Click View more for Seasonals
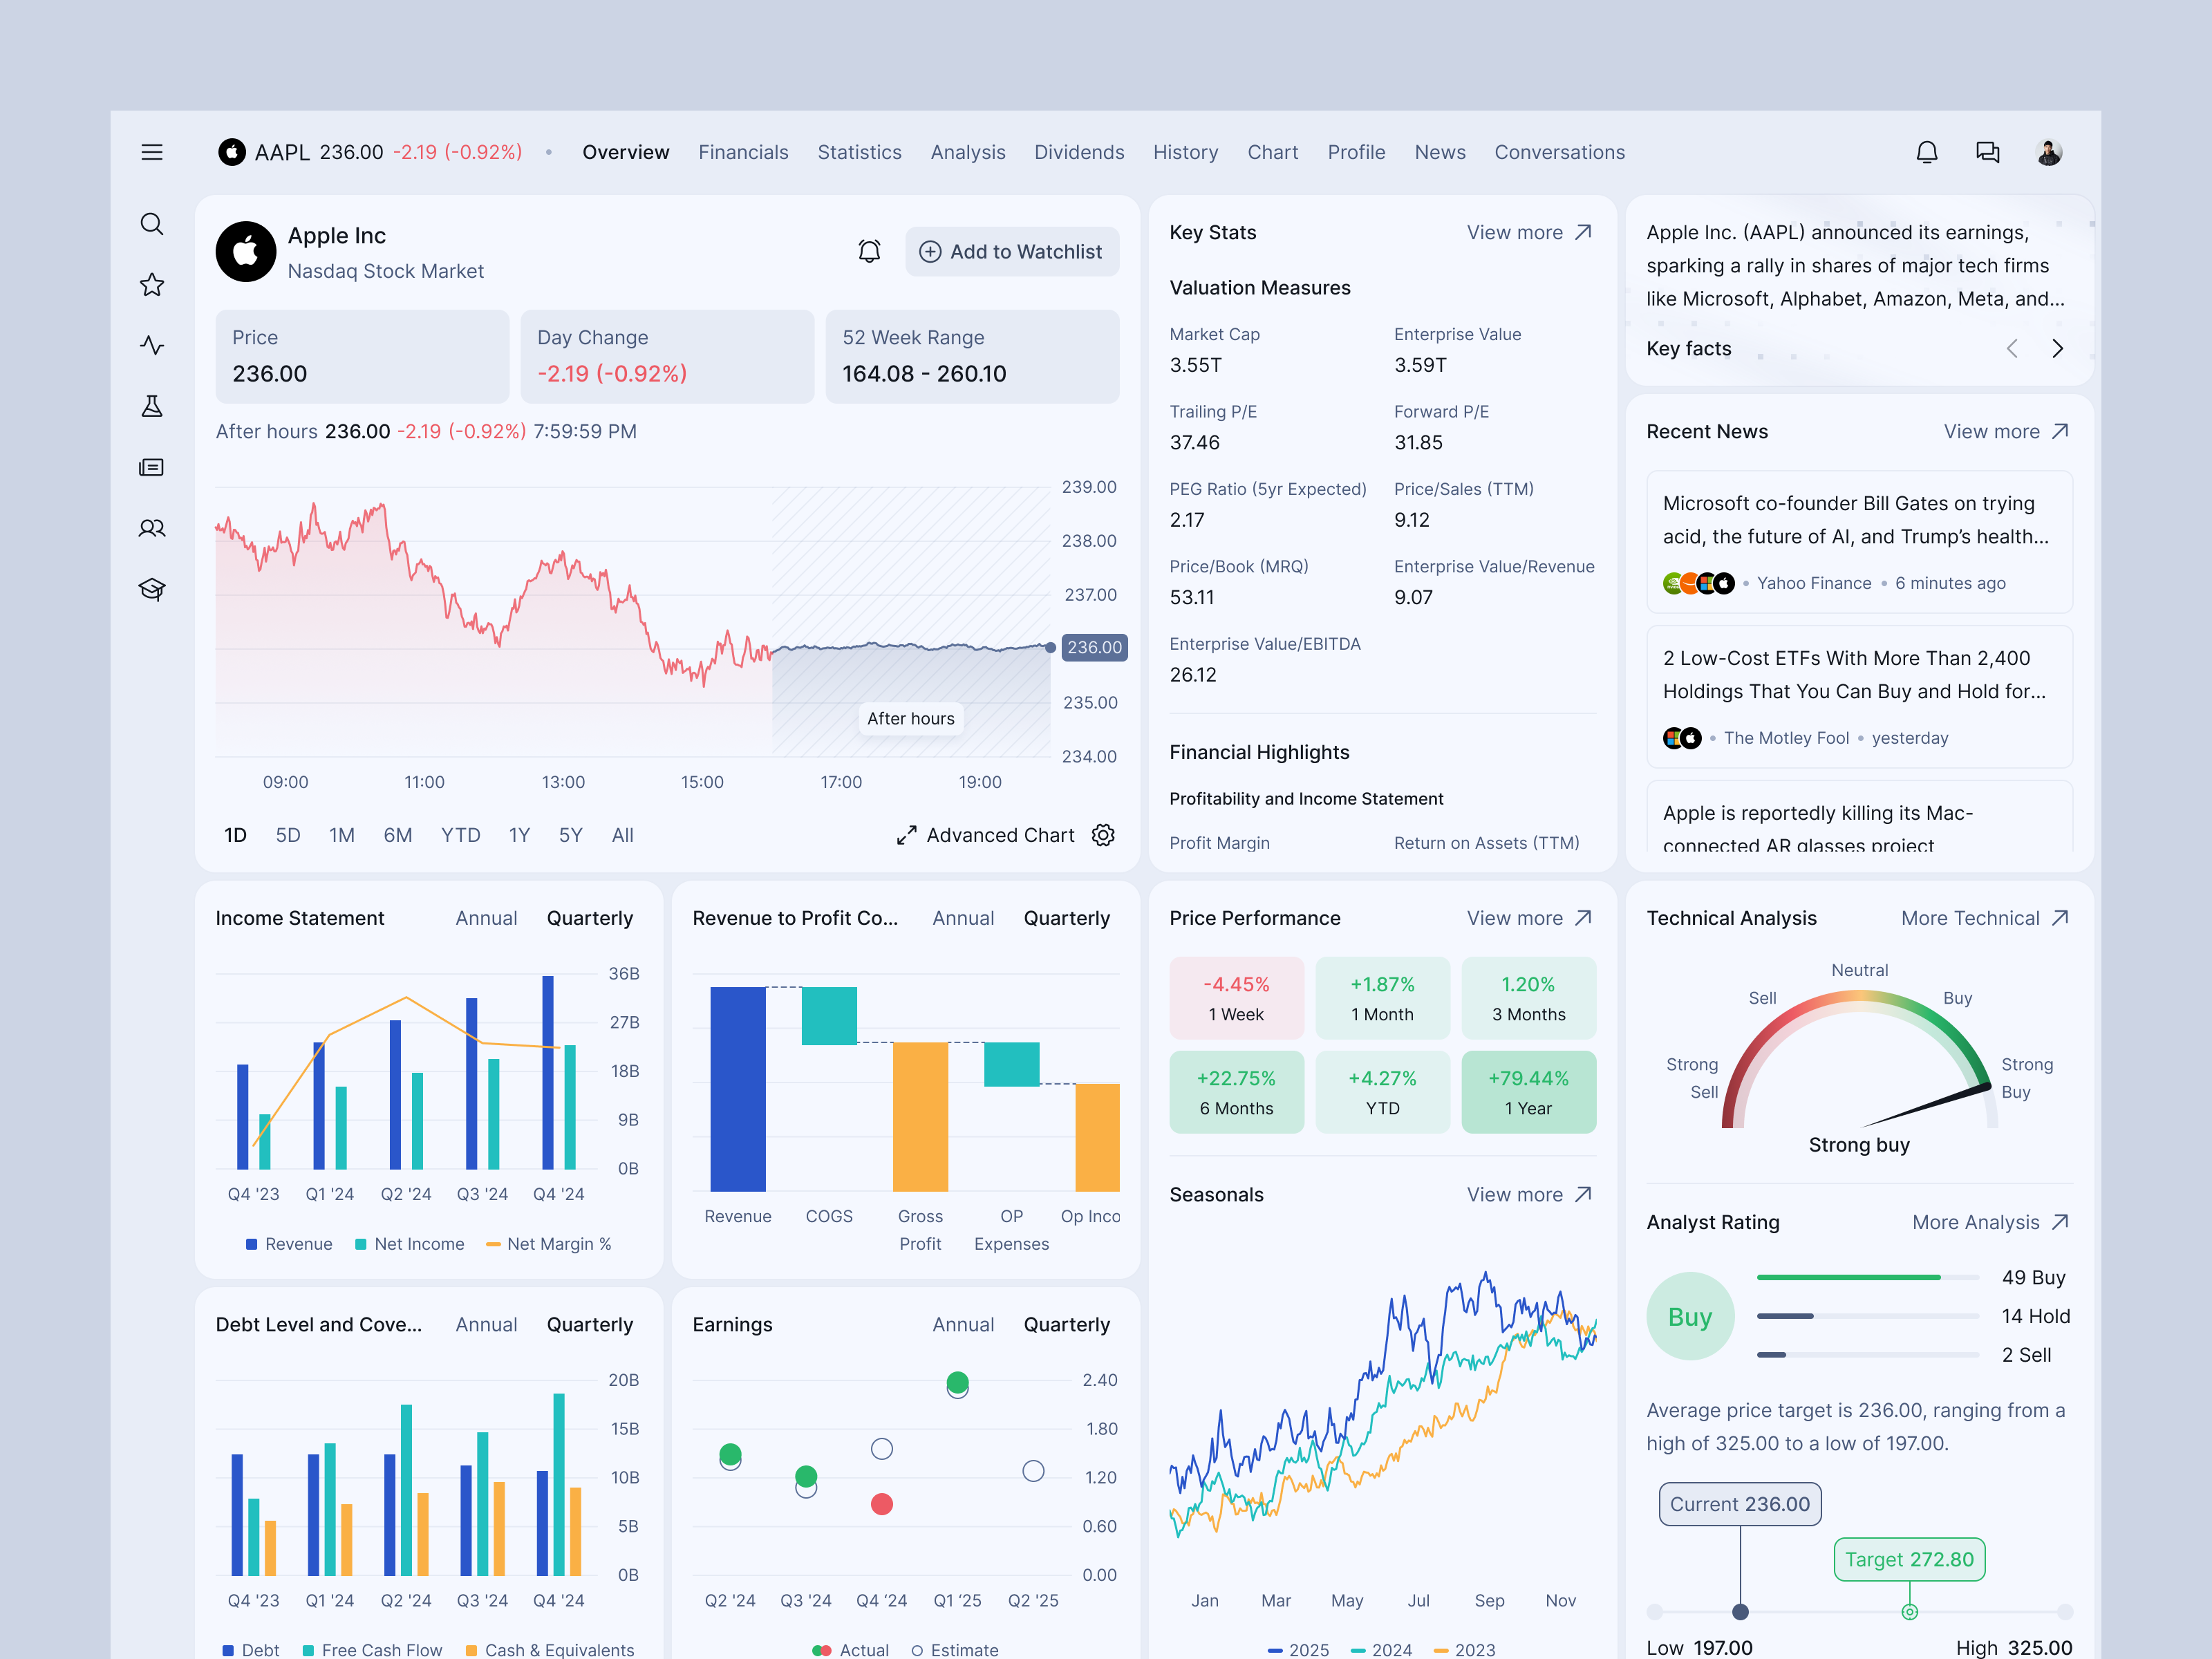Image resolution: width=2212 pixels, height=1659 pixels. (x=1529, y=1195)
